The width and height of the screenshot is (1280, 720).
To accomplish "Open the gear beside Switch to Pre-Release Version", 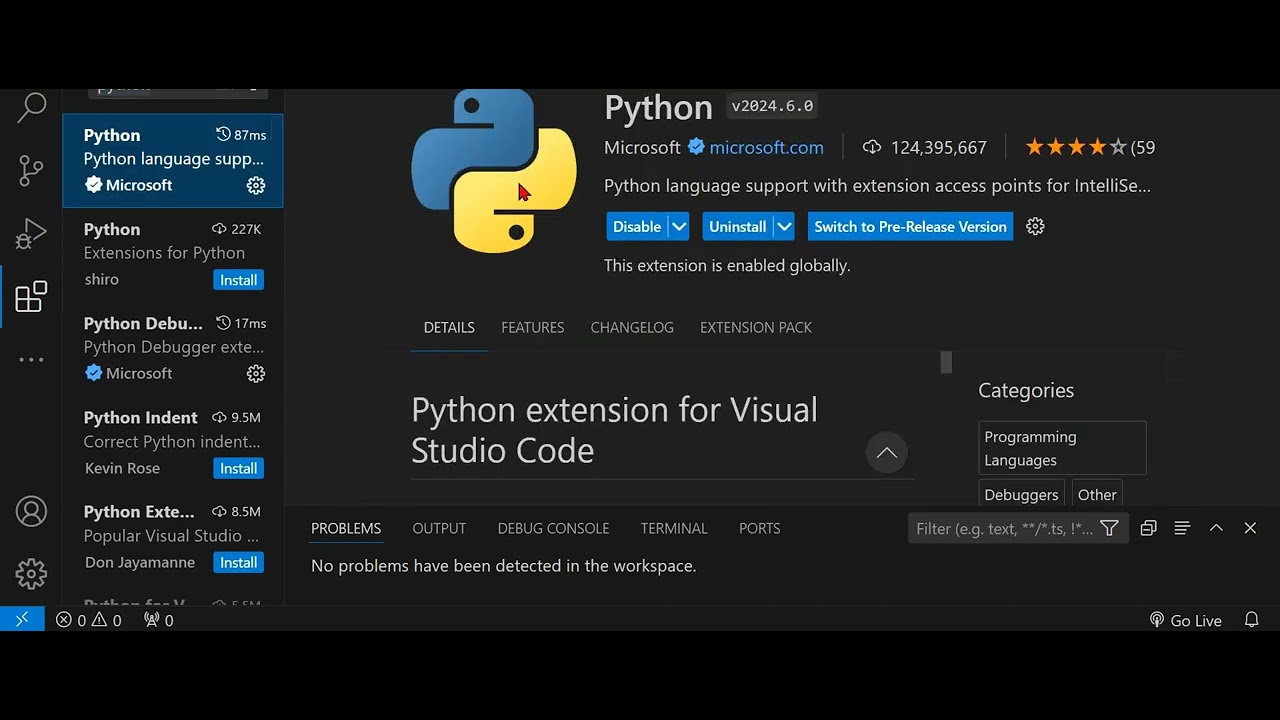I will tap(1036, 227).
